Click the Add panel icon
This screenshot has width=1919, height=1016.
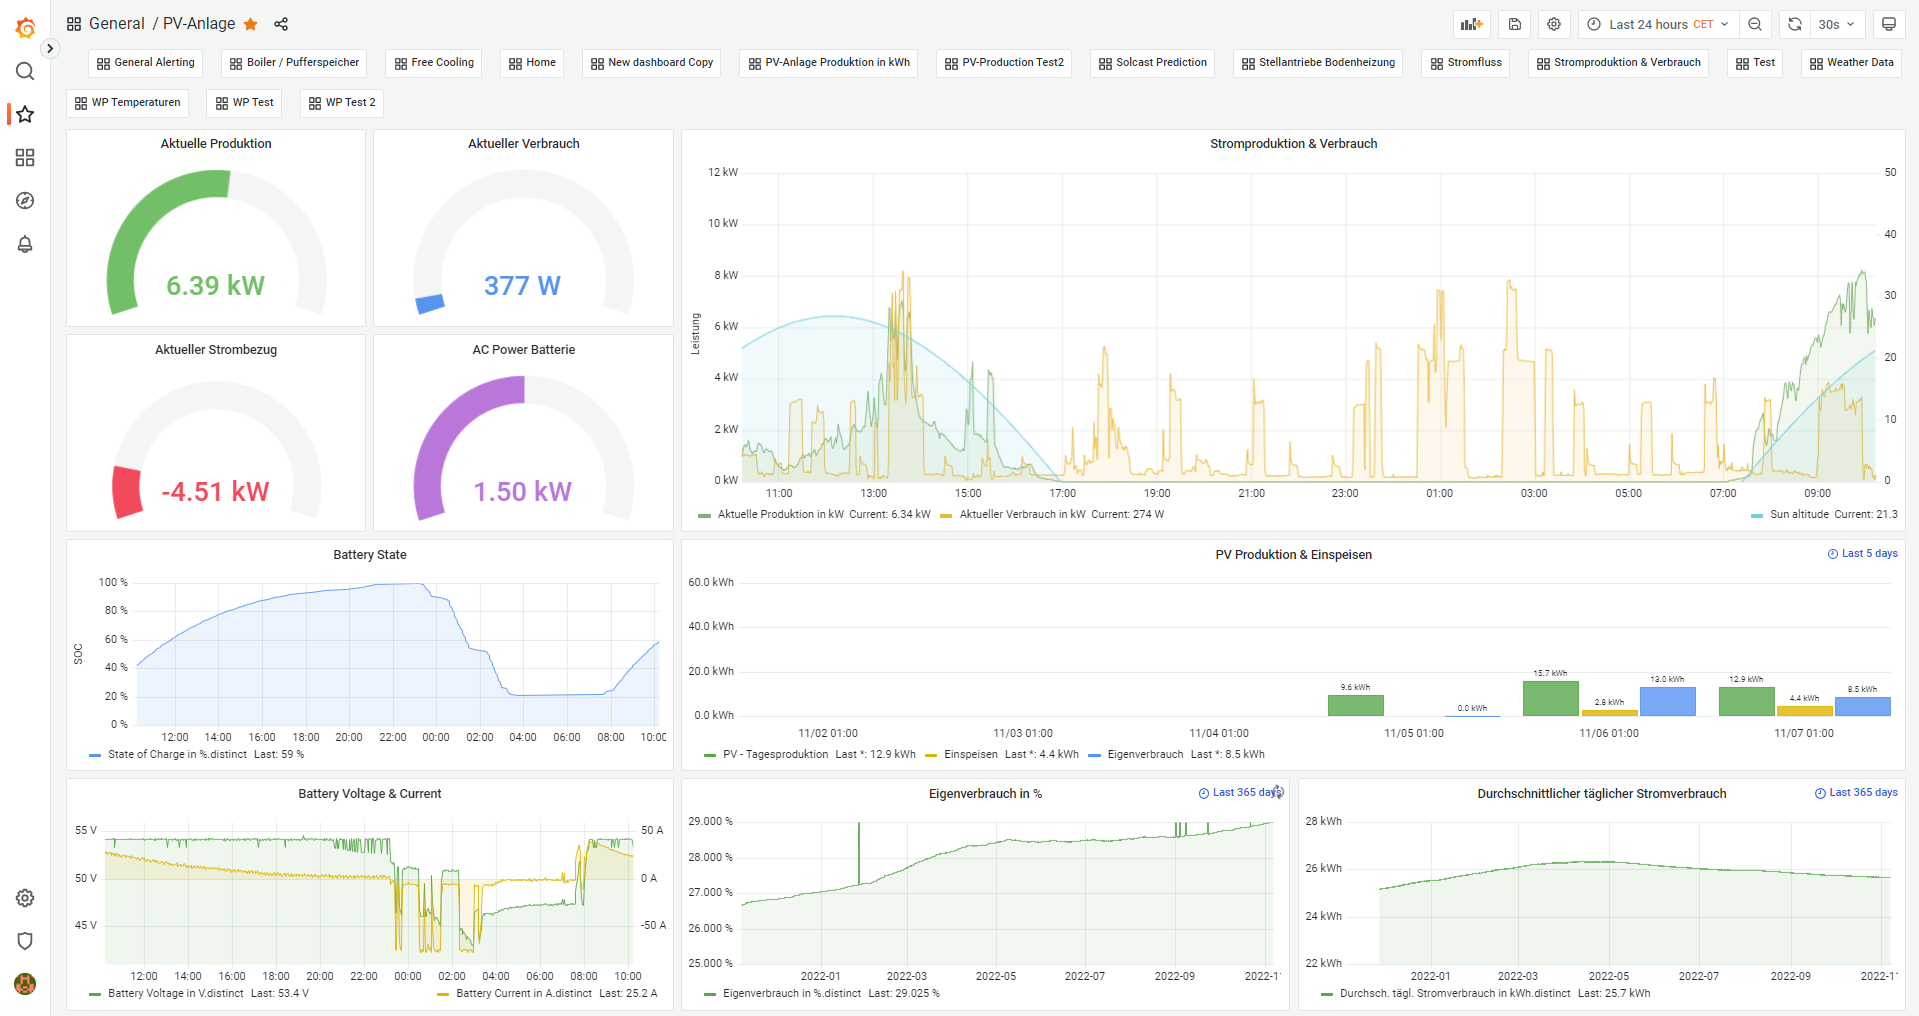pos(1471,24)
